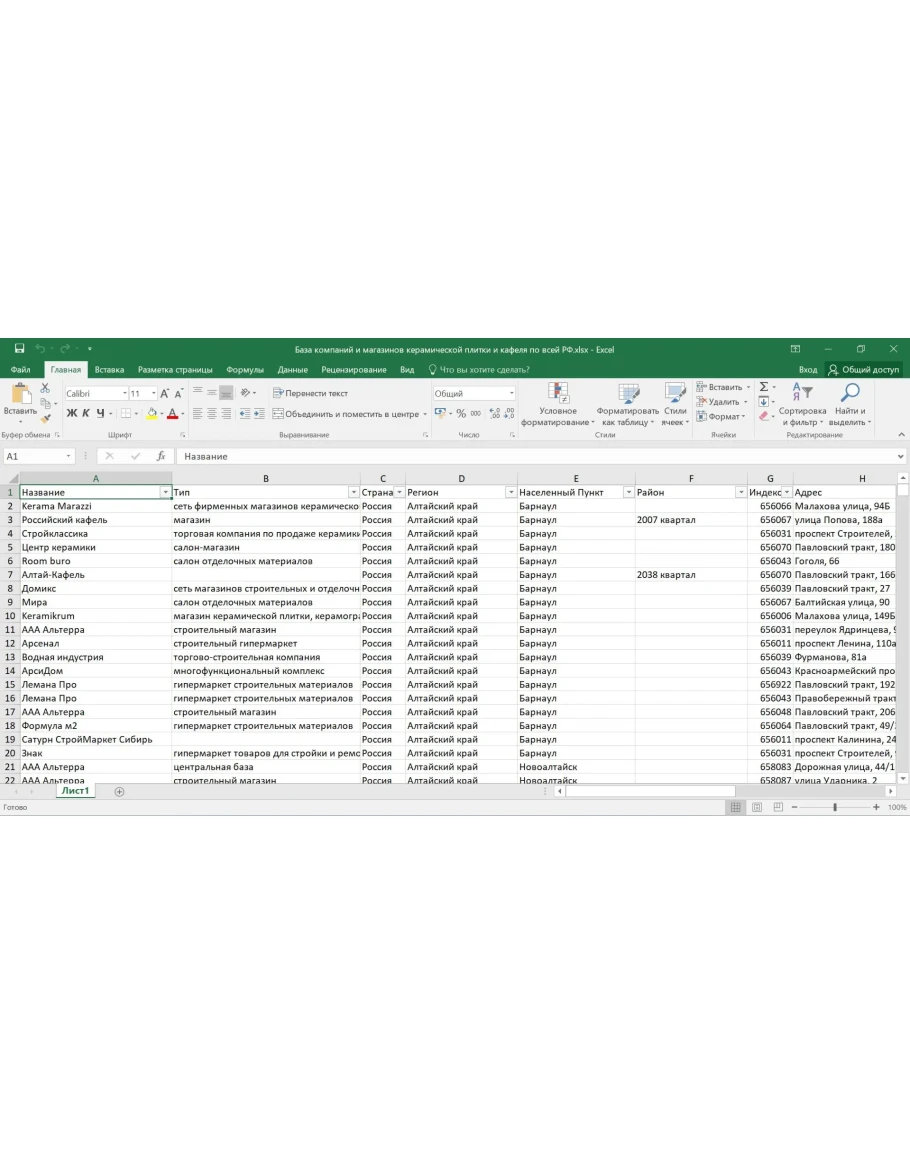Open the font size 11 dropdown
Image resolution: width=910 pixels, height=1155 pixels.
pyautogui.click(x=153, y=393)
